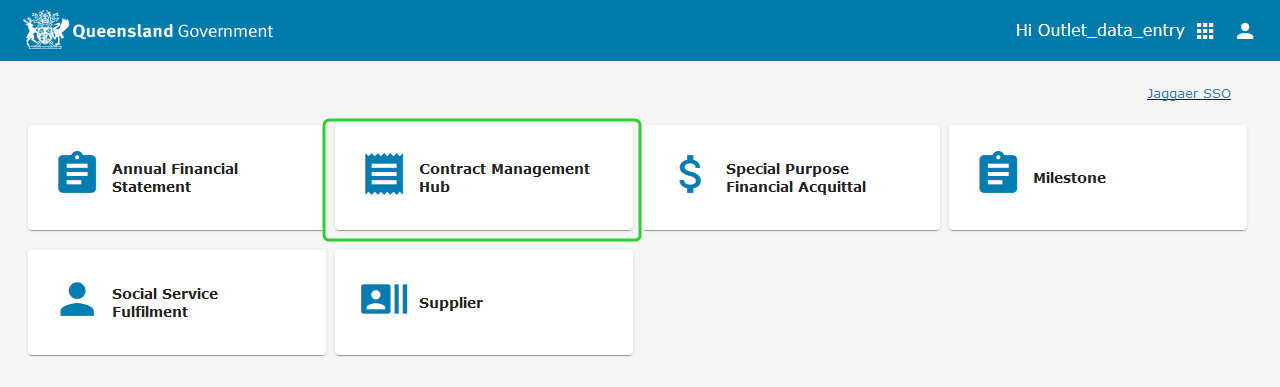1280x387 pixels.
Task: Click the Hi Outlet_data_entry greeting text
Action: click(1100, 31)
